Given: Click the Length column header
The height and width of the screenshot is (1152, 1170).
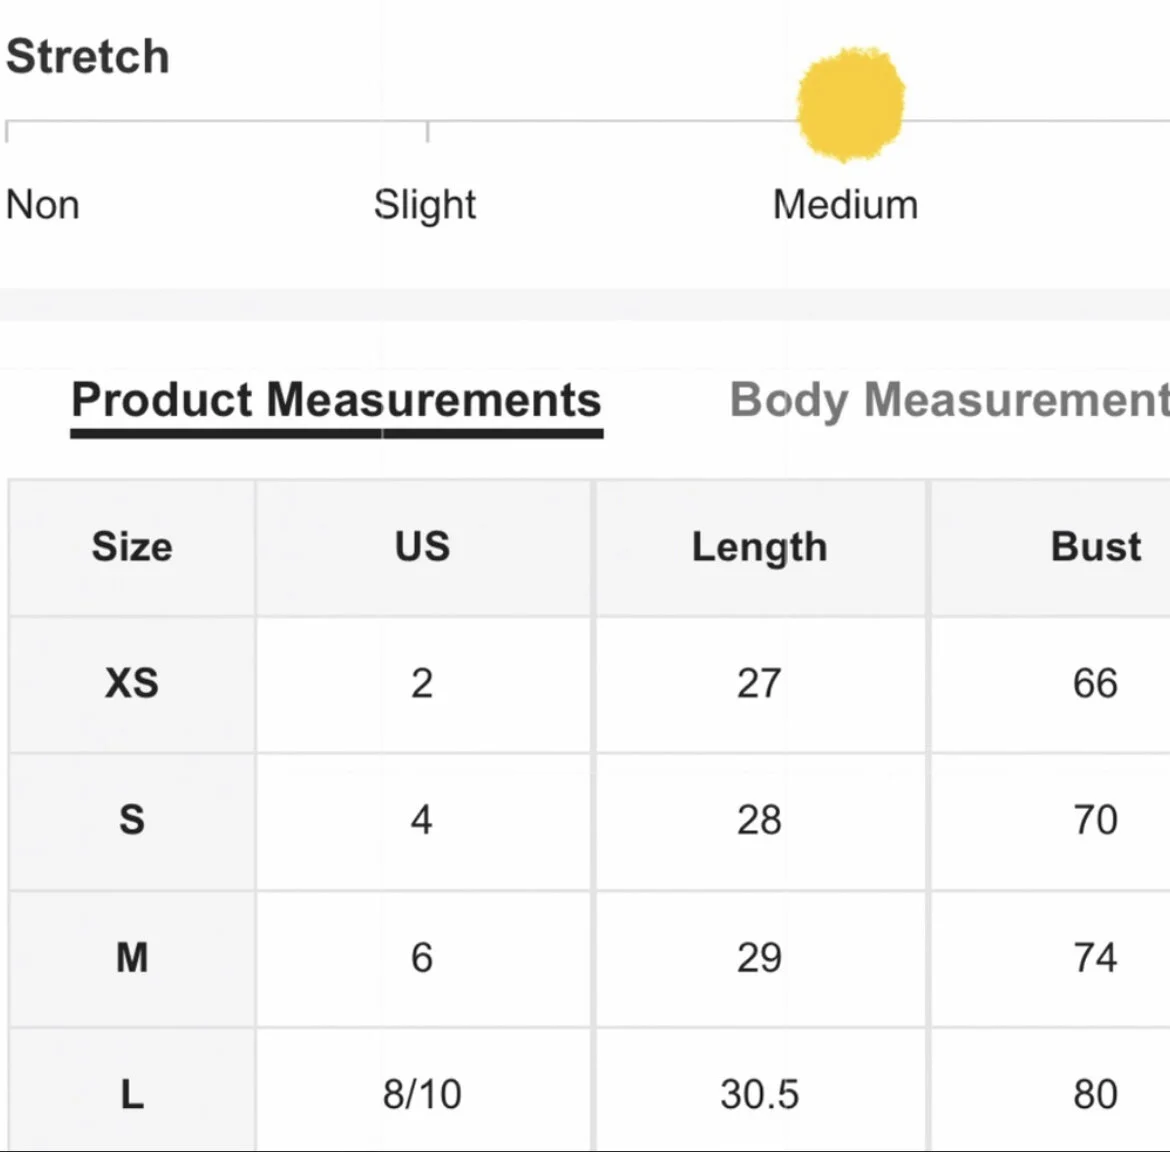Looking at the screenshot, I should 760,548.
